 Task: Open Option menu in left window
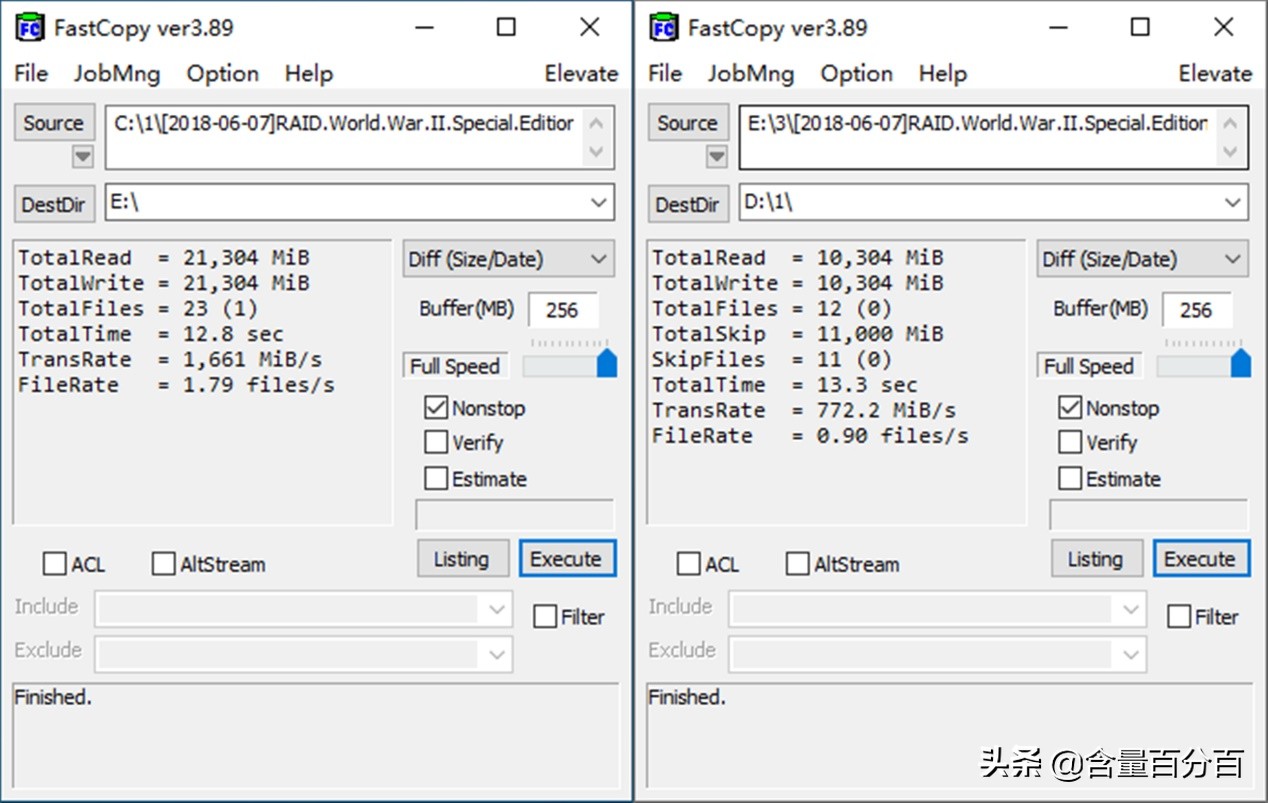pos(223,73)
